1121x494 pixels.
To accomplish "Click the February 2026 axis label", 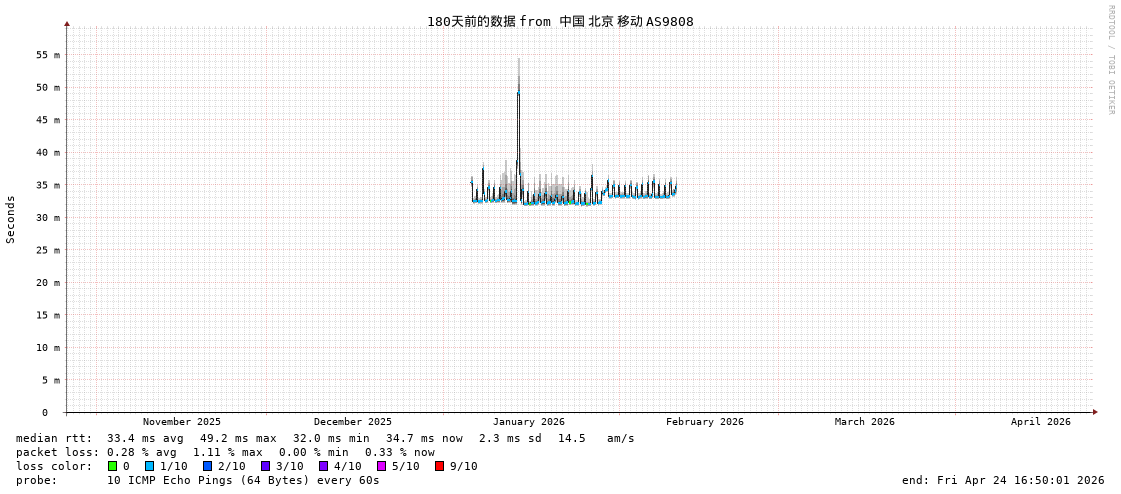I will (x=705, y=422).
